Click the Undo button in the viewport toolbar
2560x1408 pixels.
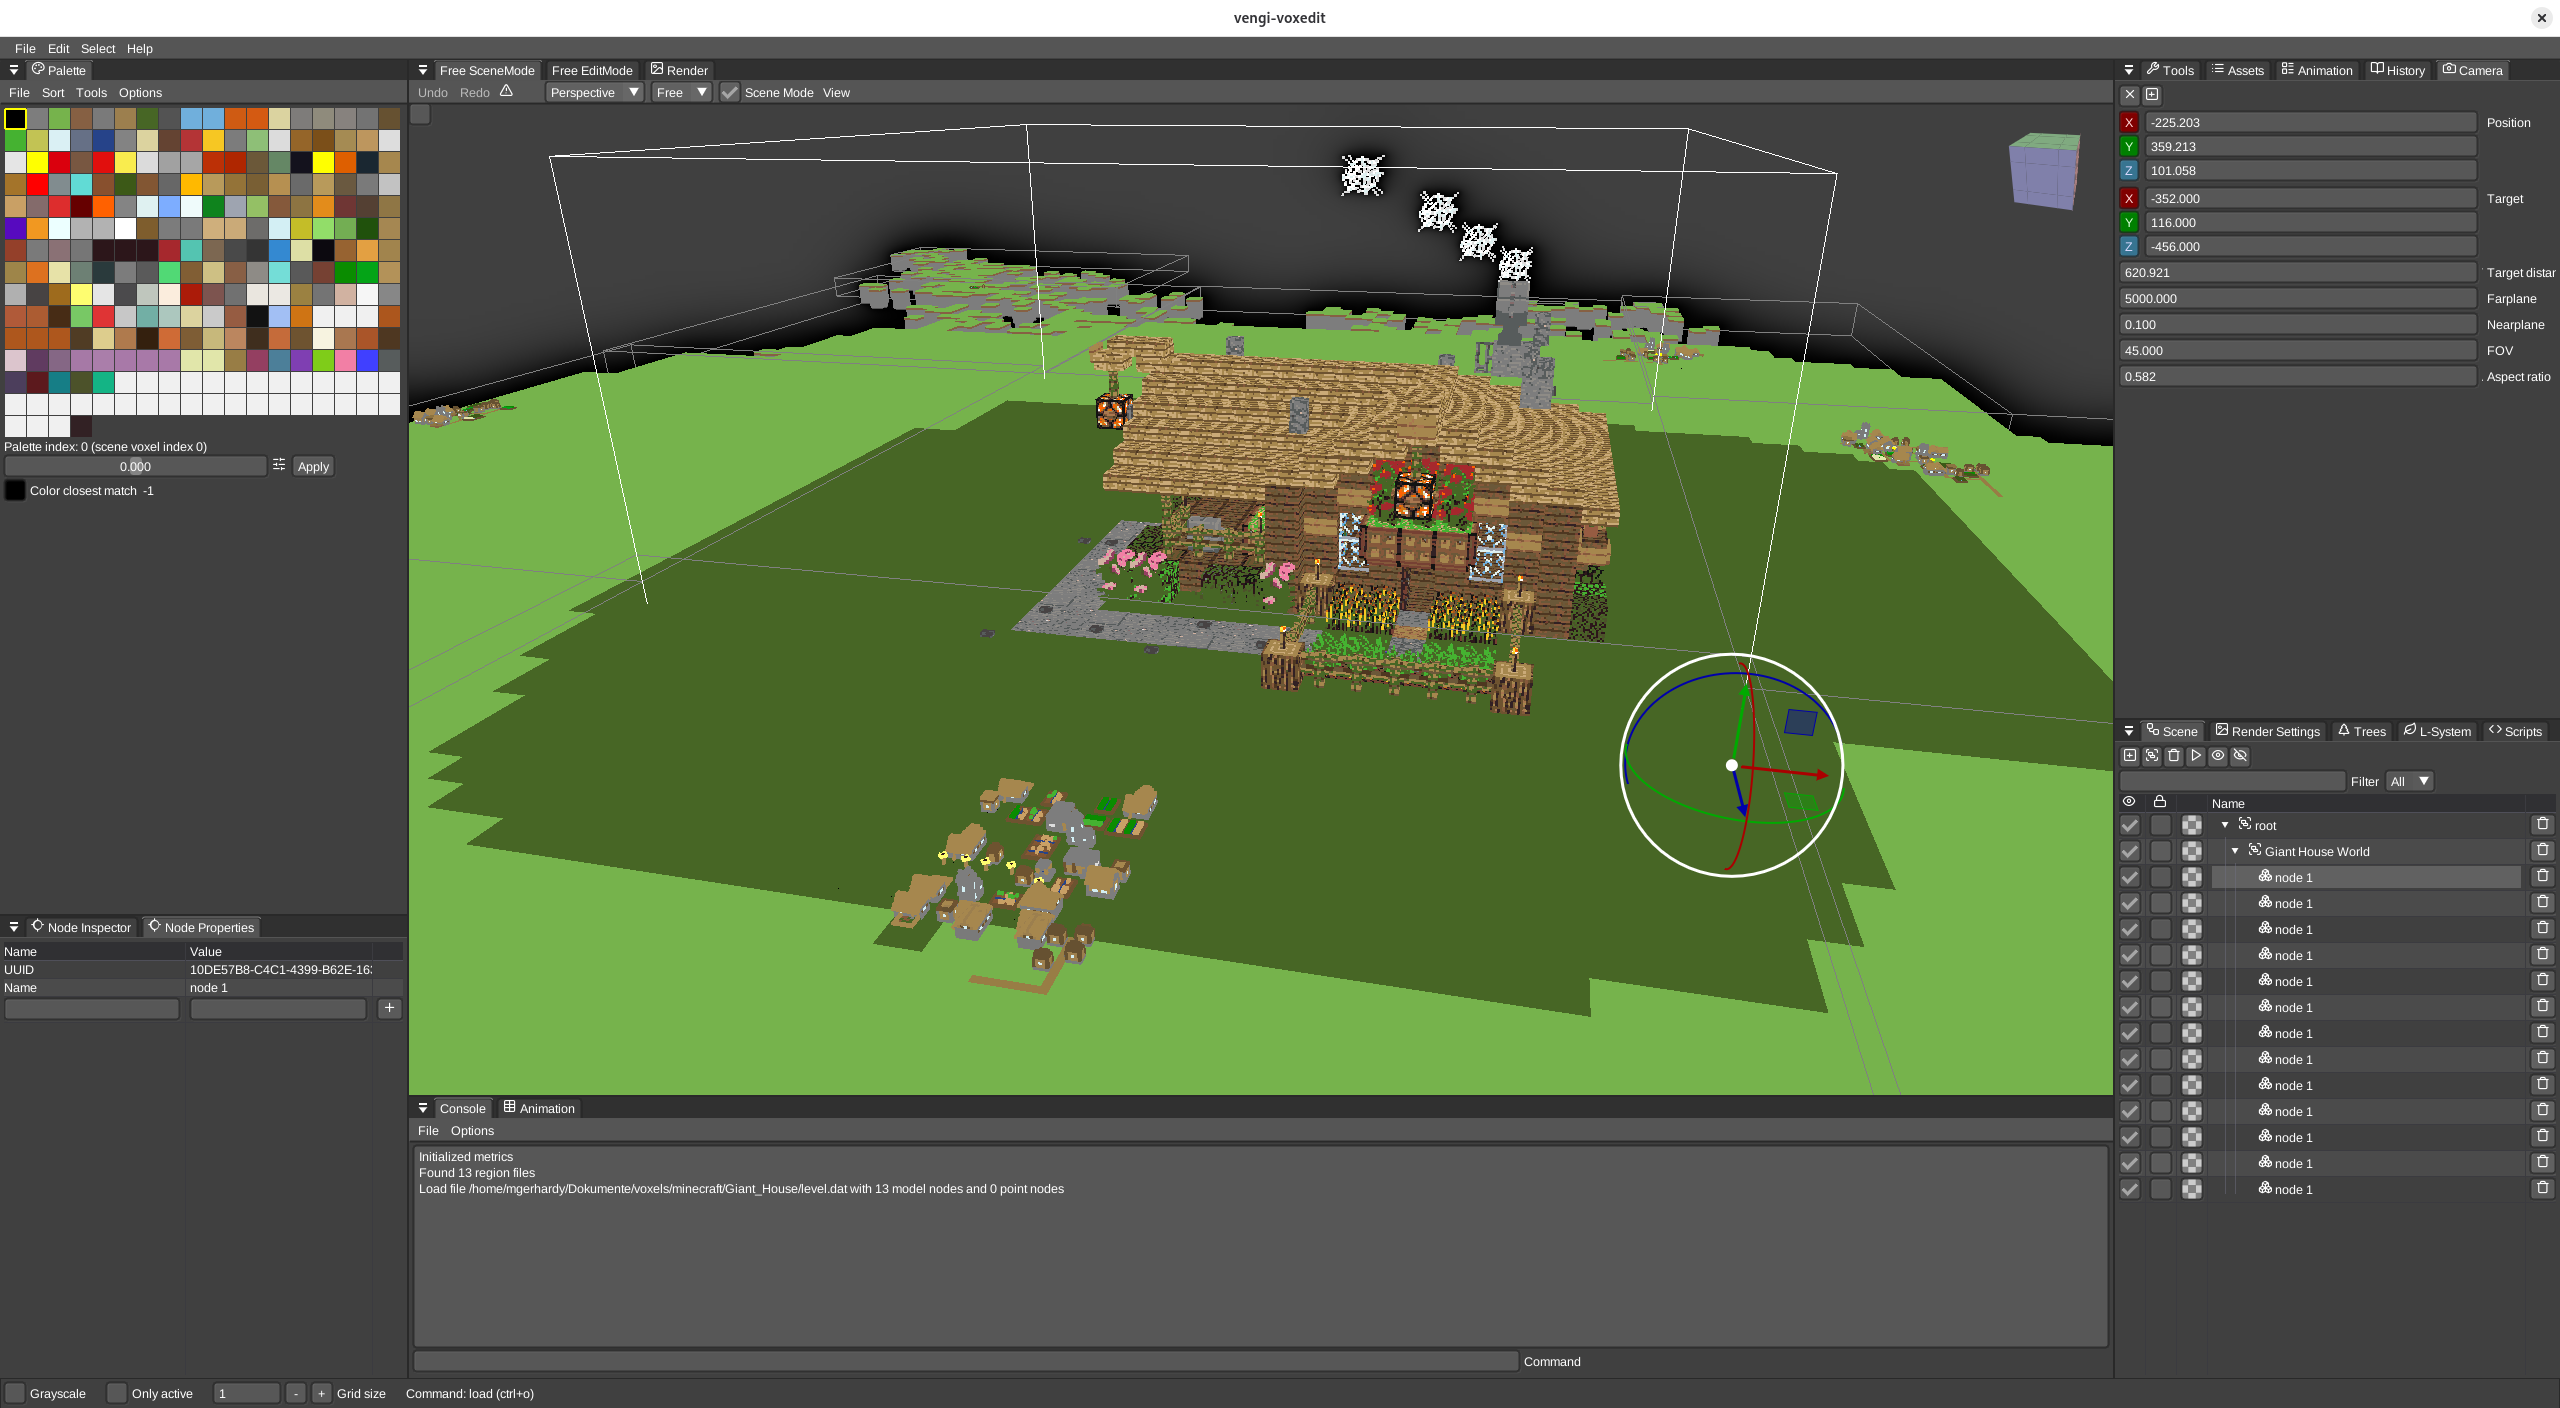click(433, 92)
